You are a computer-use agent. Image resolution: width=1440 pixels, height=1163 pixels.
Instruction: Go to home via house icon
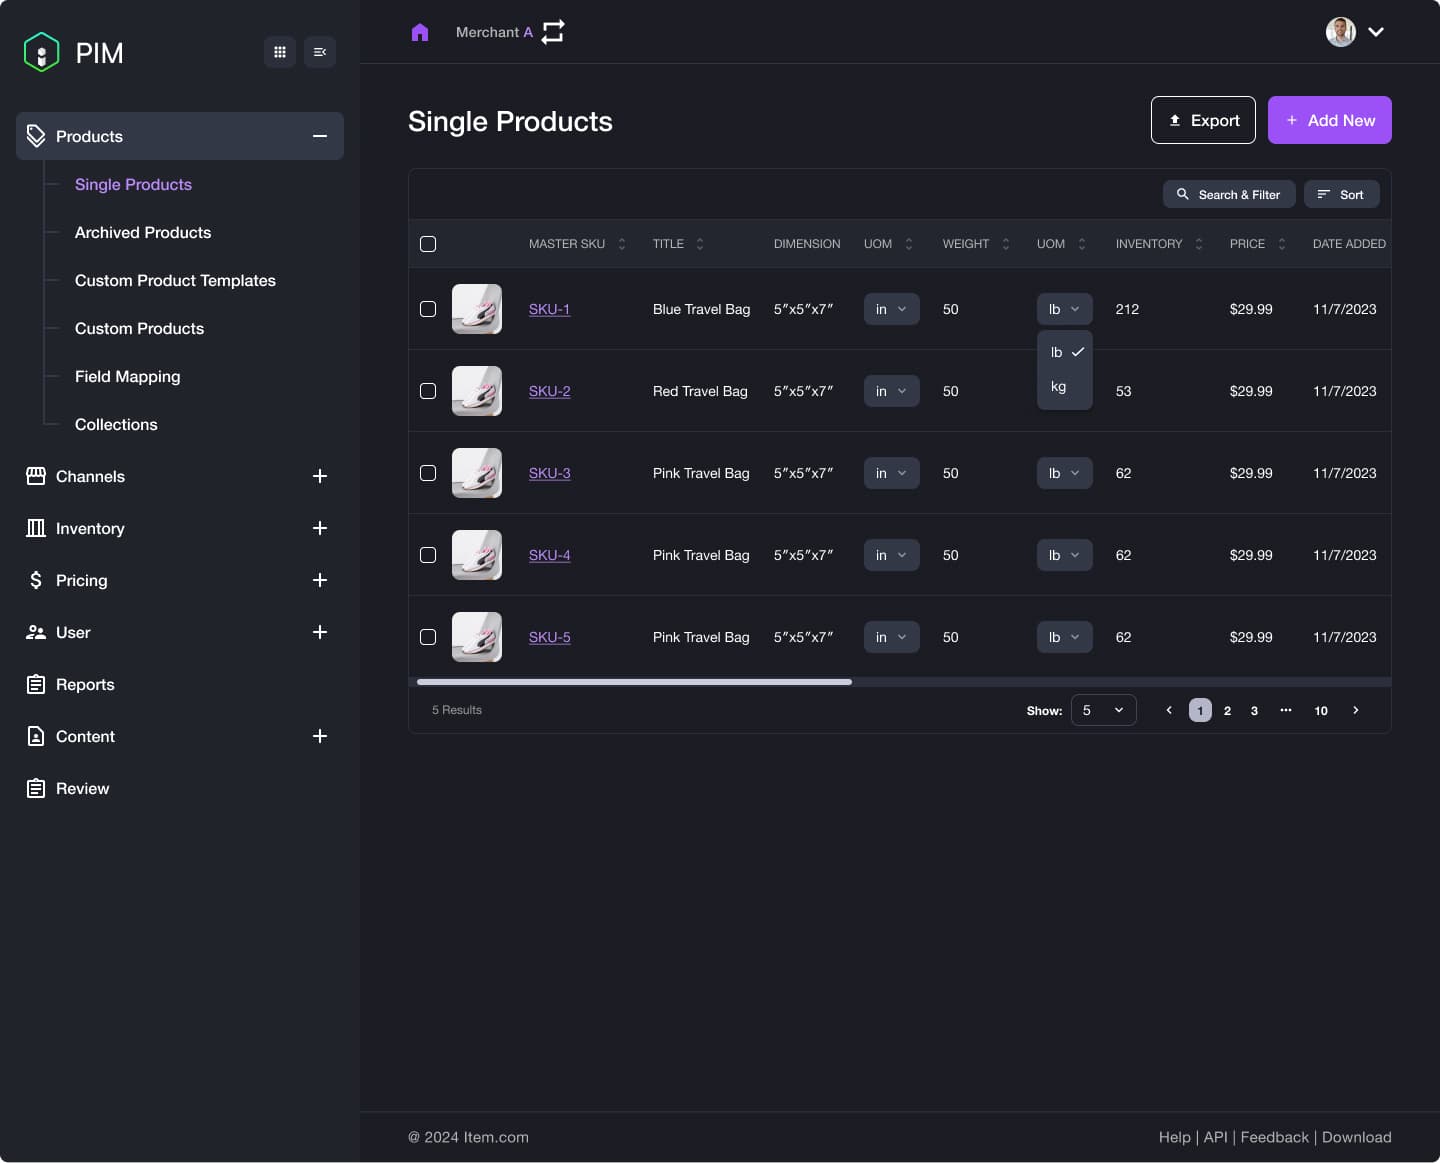[420, 32]
